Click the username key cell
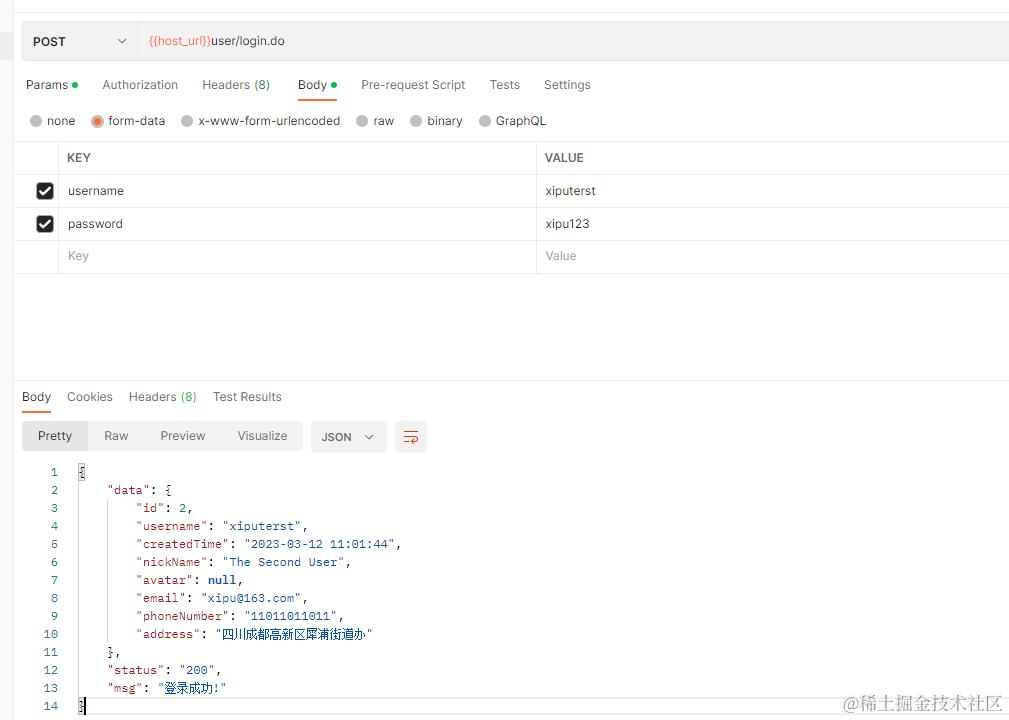Image resolution: width=1009 pixels, height=720 pixels. tap(297, 191)
